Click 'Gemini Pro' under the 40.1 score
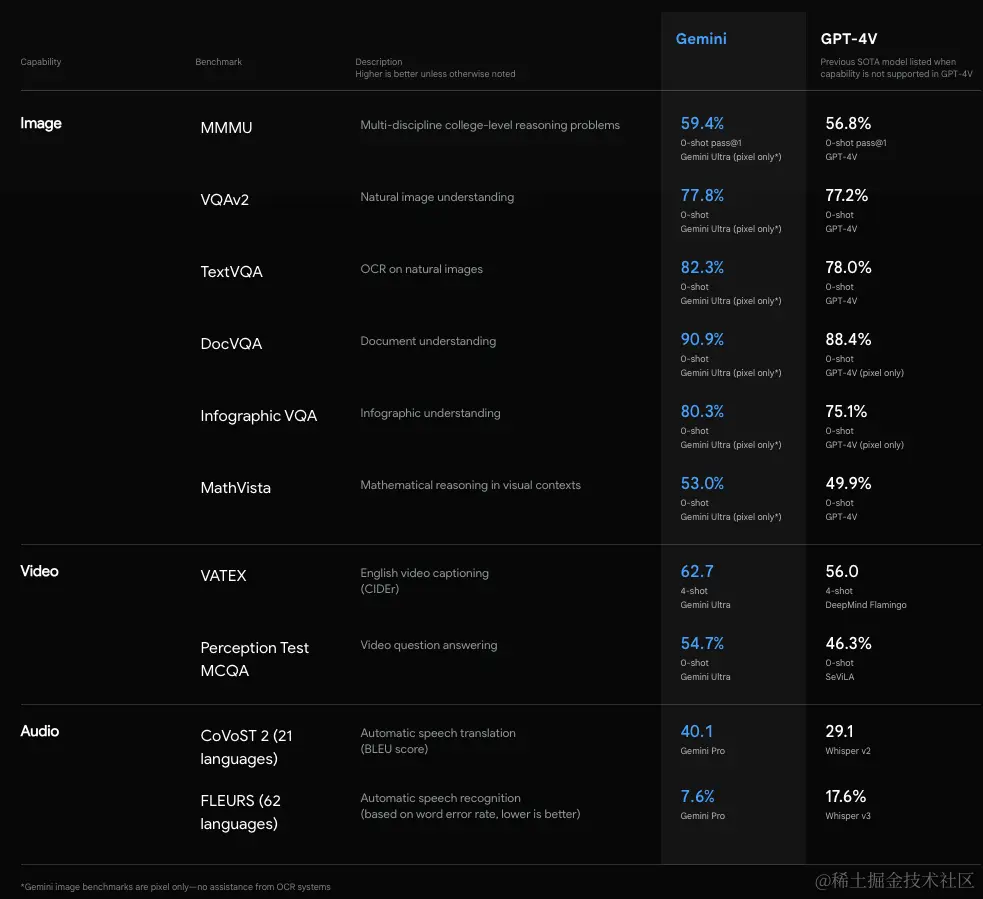 tap(703, 751)
